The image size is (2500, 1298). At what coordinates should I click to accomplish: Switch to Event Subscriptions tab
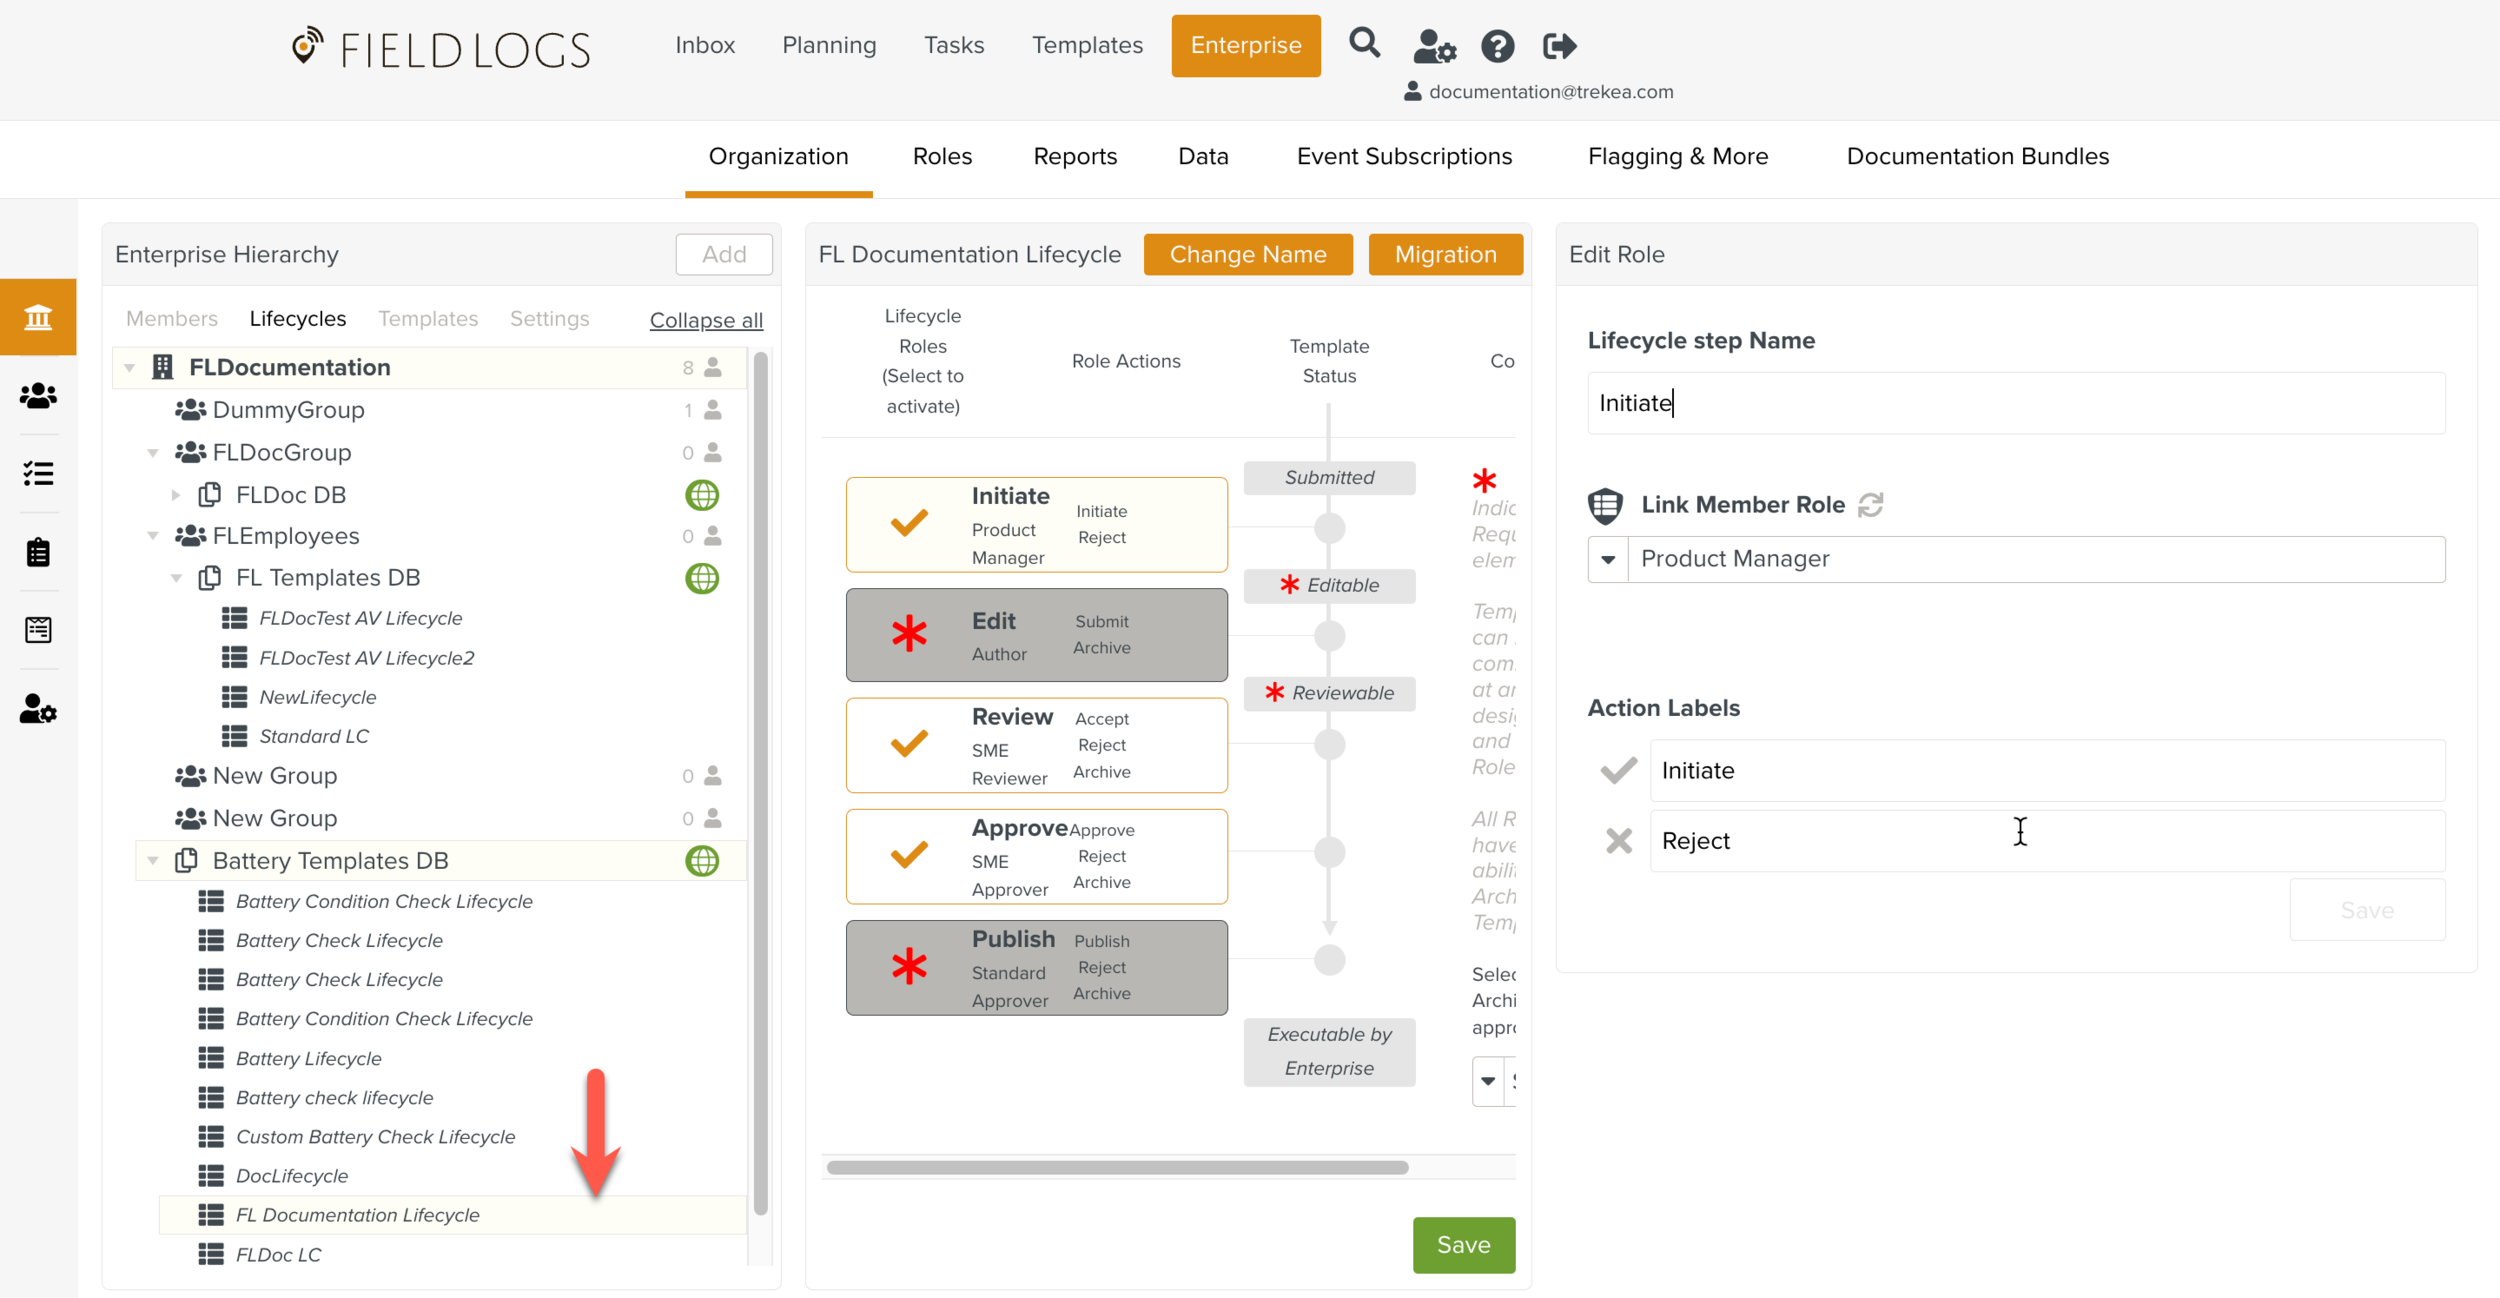(1404, 156)
